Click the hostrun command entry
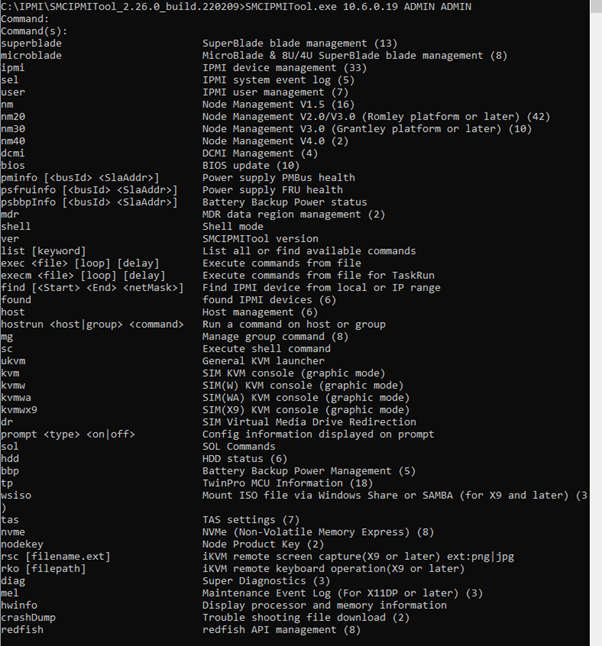Image resolution: width=602 pixels, height=646 pixels. click(91, 323)
